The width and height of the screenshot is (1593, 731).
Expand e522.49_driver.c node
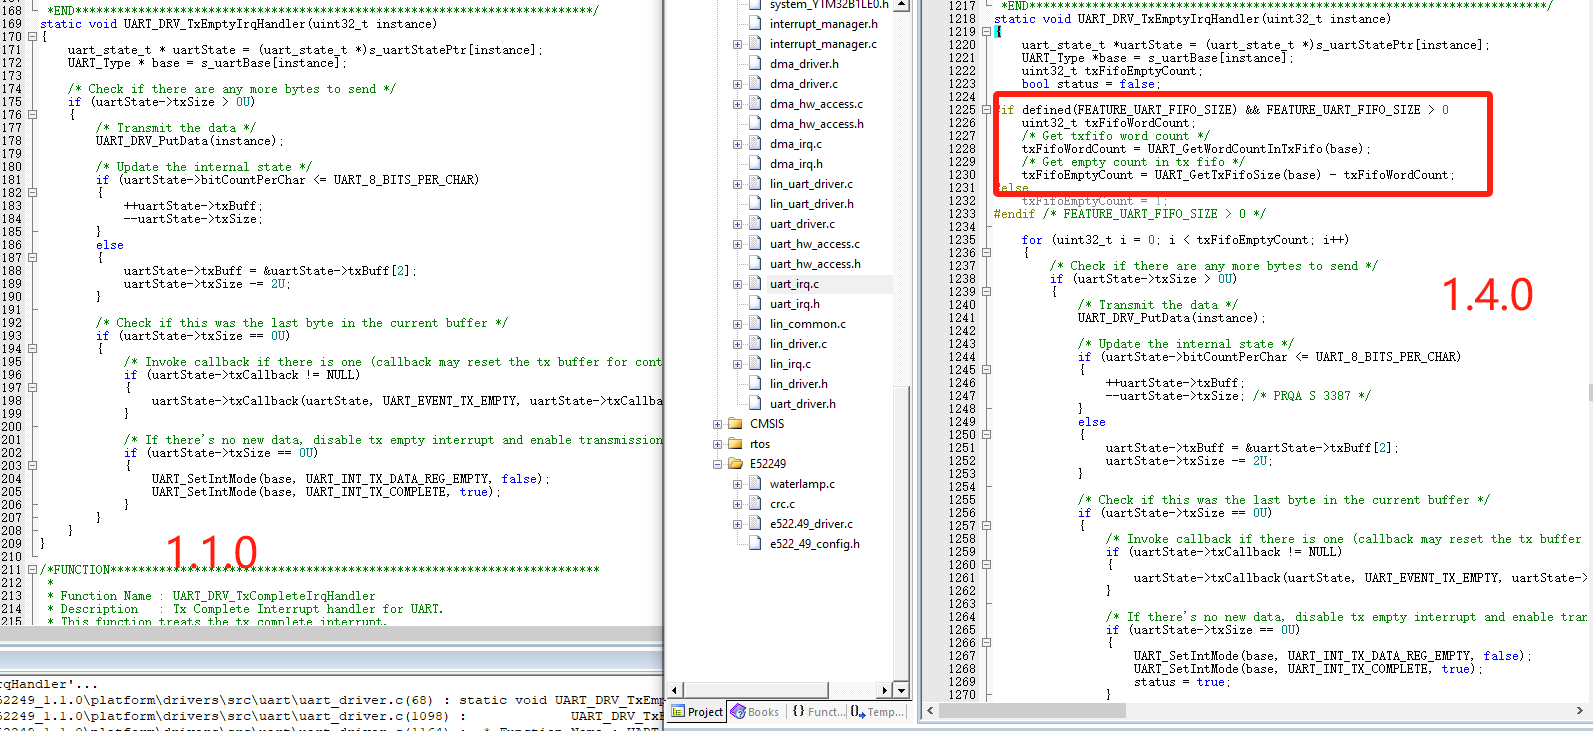[737, 524]
